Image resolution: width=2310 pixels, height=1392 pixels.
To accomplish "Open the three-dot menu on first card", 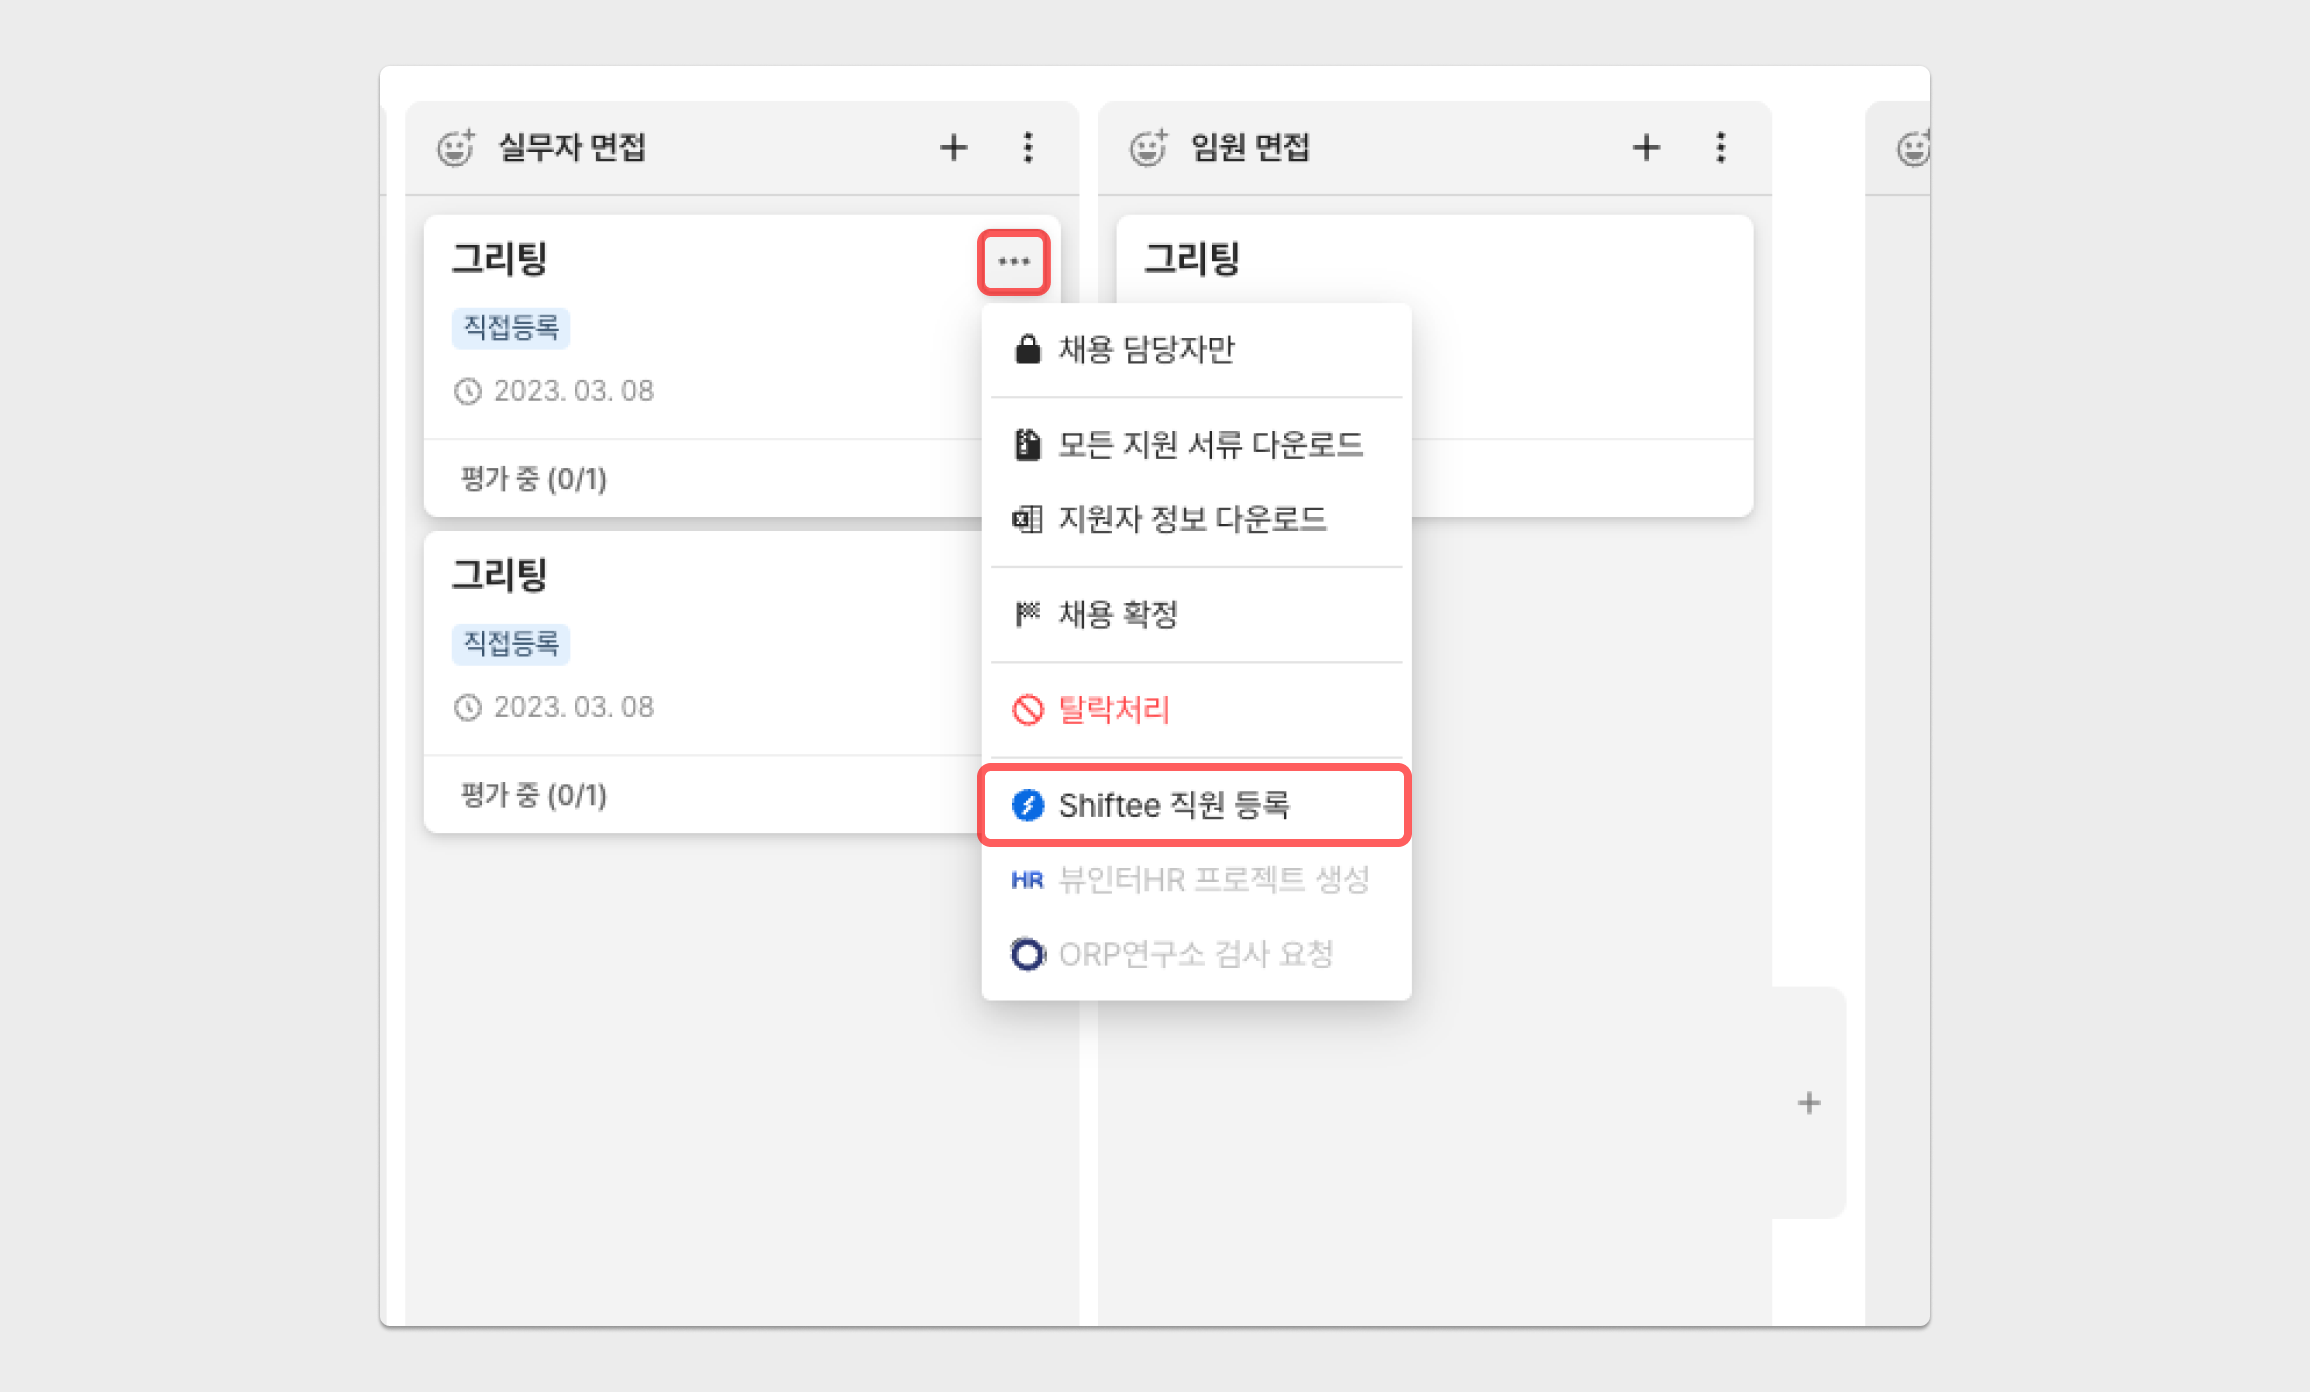I will coord(1014,262).
